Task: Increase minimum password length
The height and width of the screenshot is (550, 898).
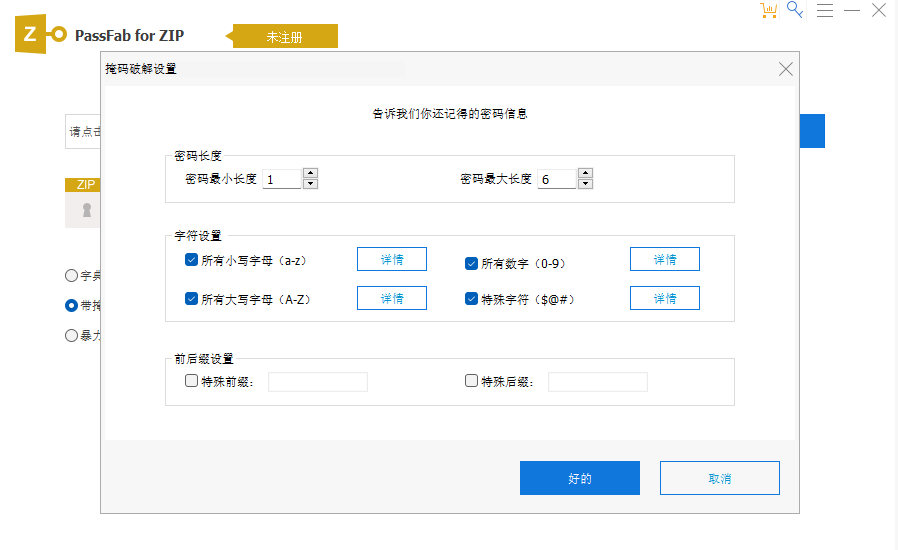Action: click(310, 173)
